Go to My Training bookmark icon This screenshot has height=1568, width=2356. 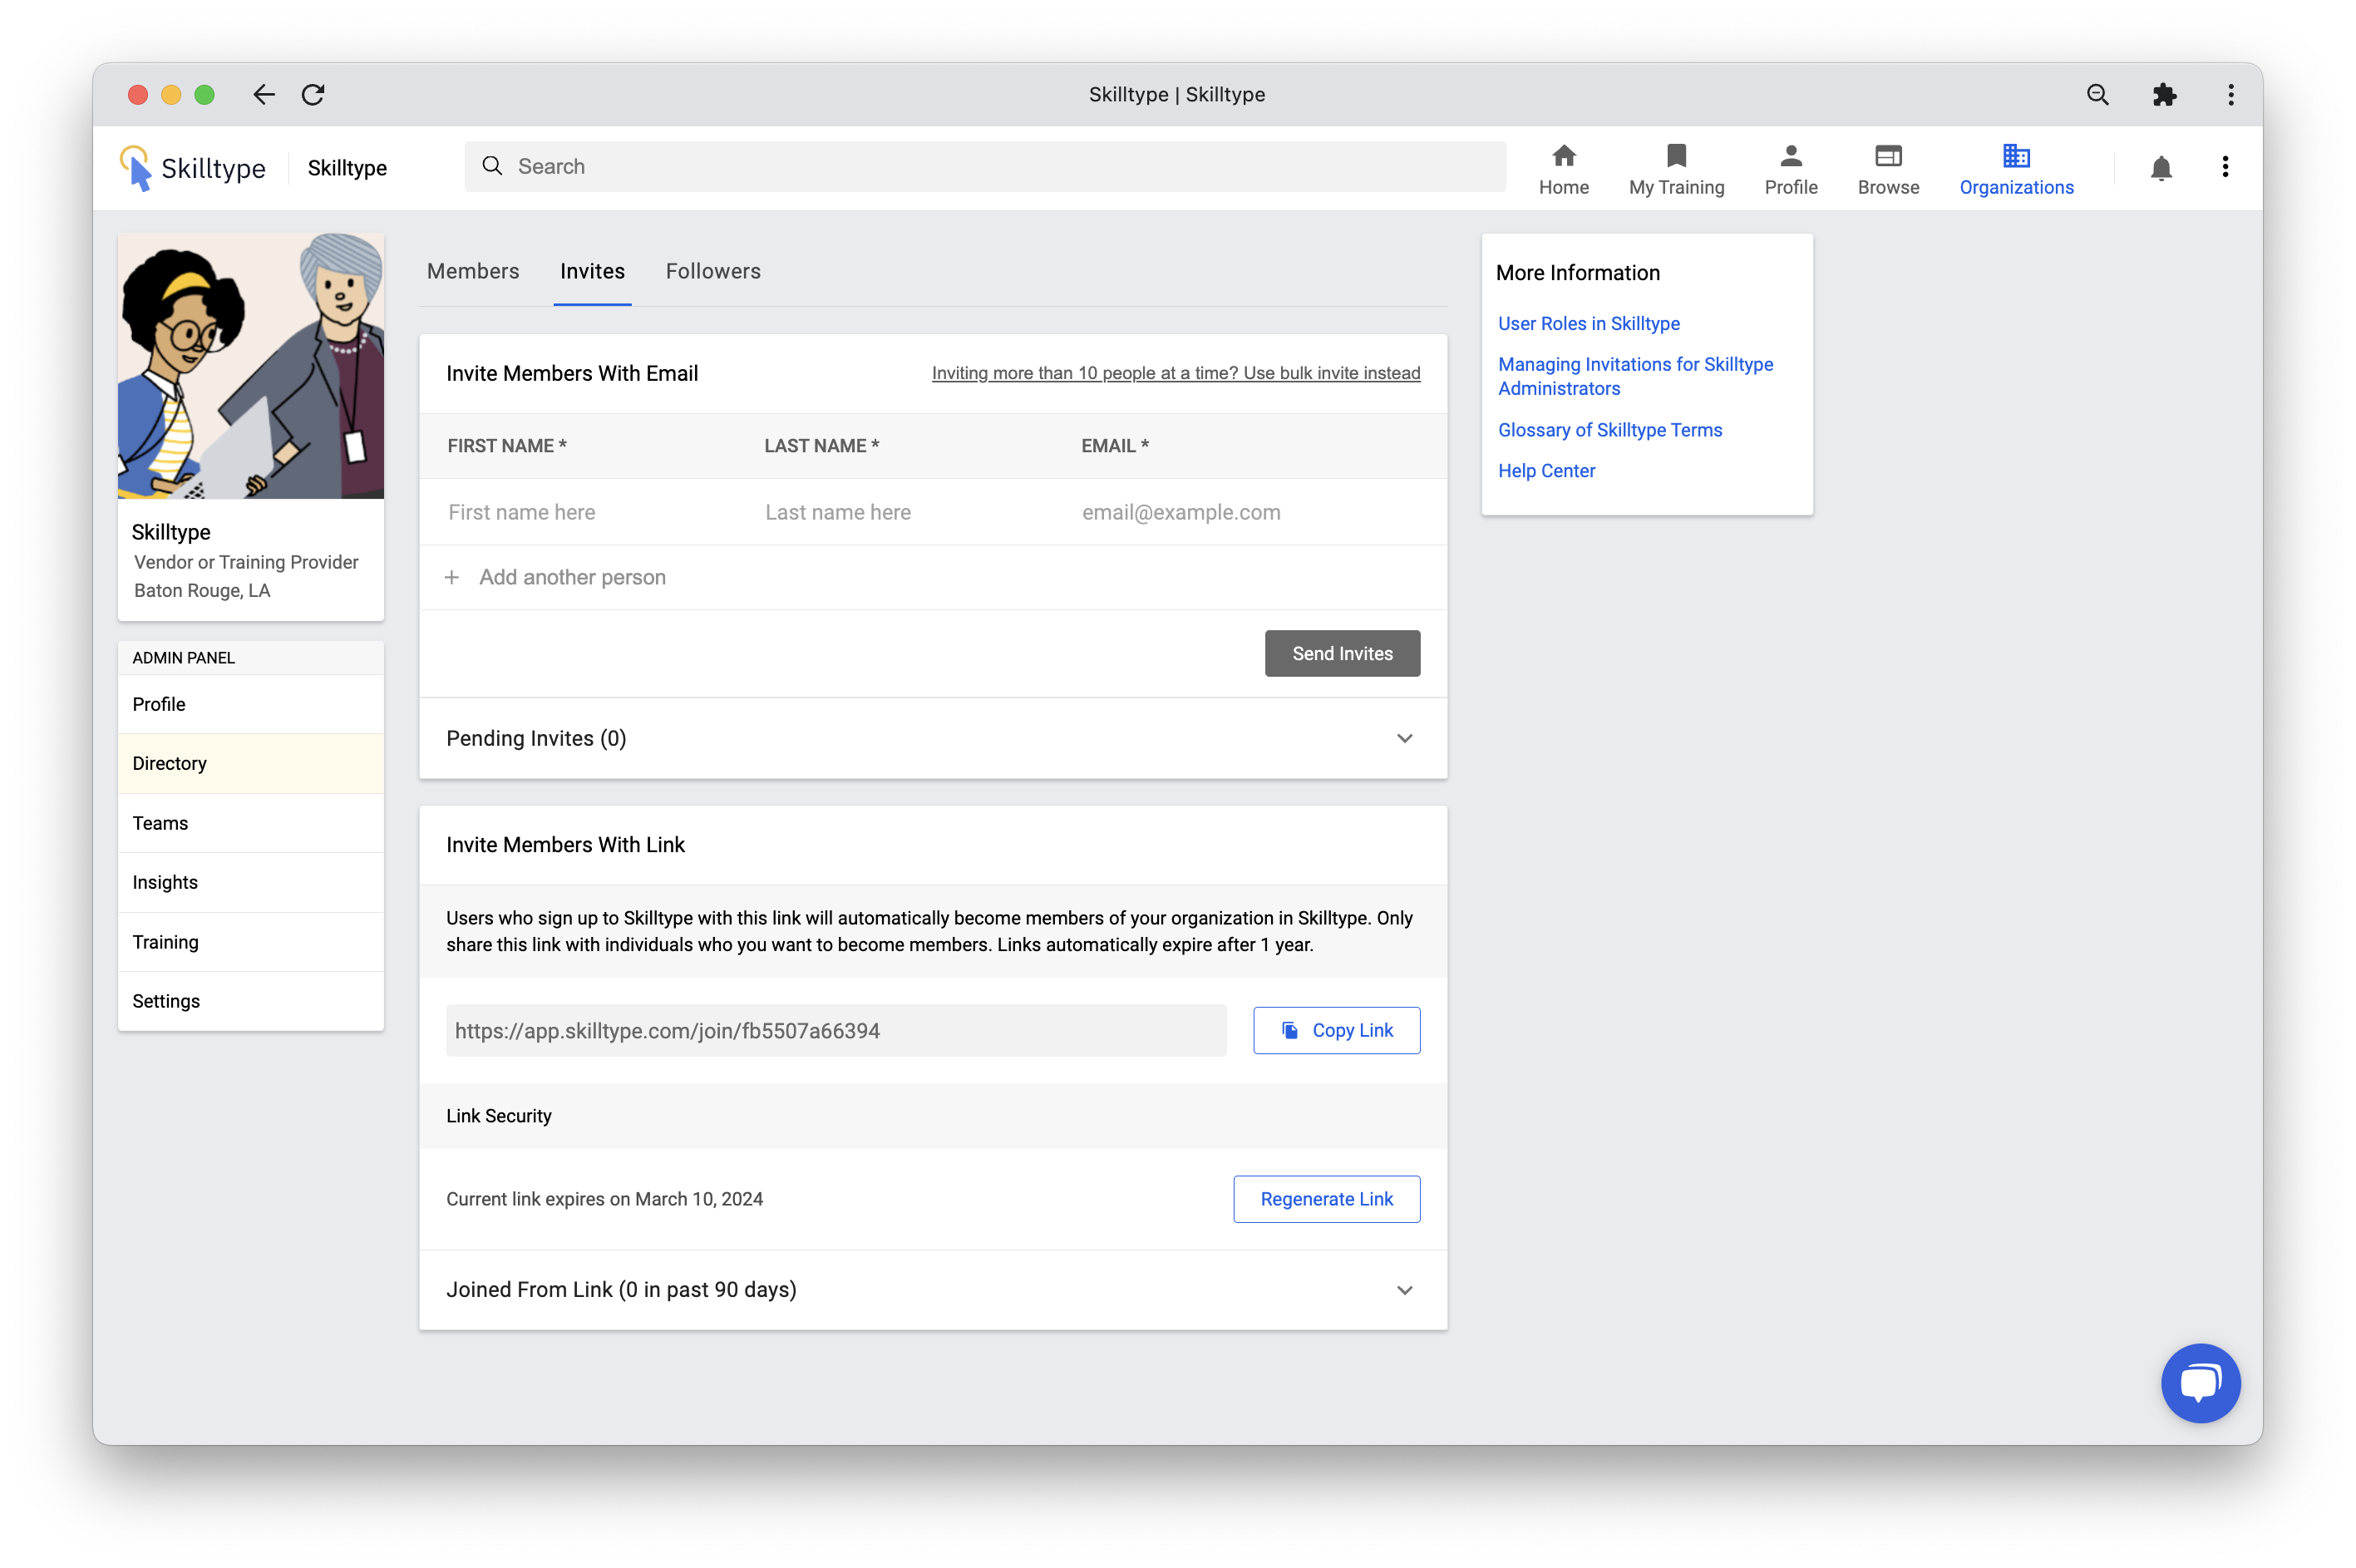(1676, 157)
